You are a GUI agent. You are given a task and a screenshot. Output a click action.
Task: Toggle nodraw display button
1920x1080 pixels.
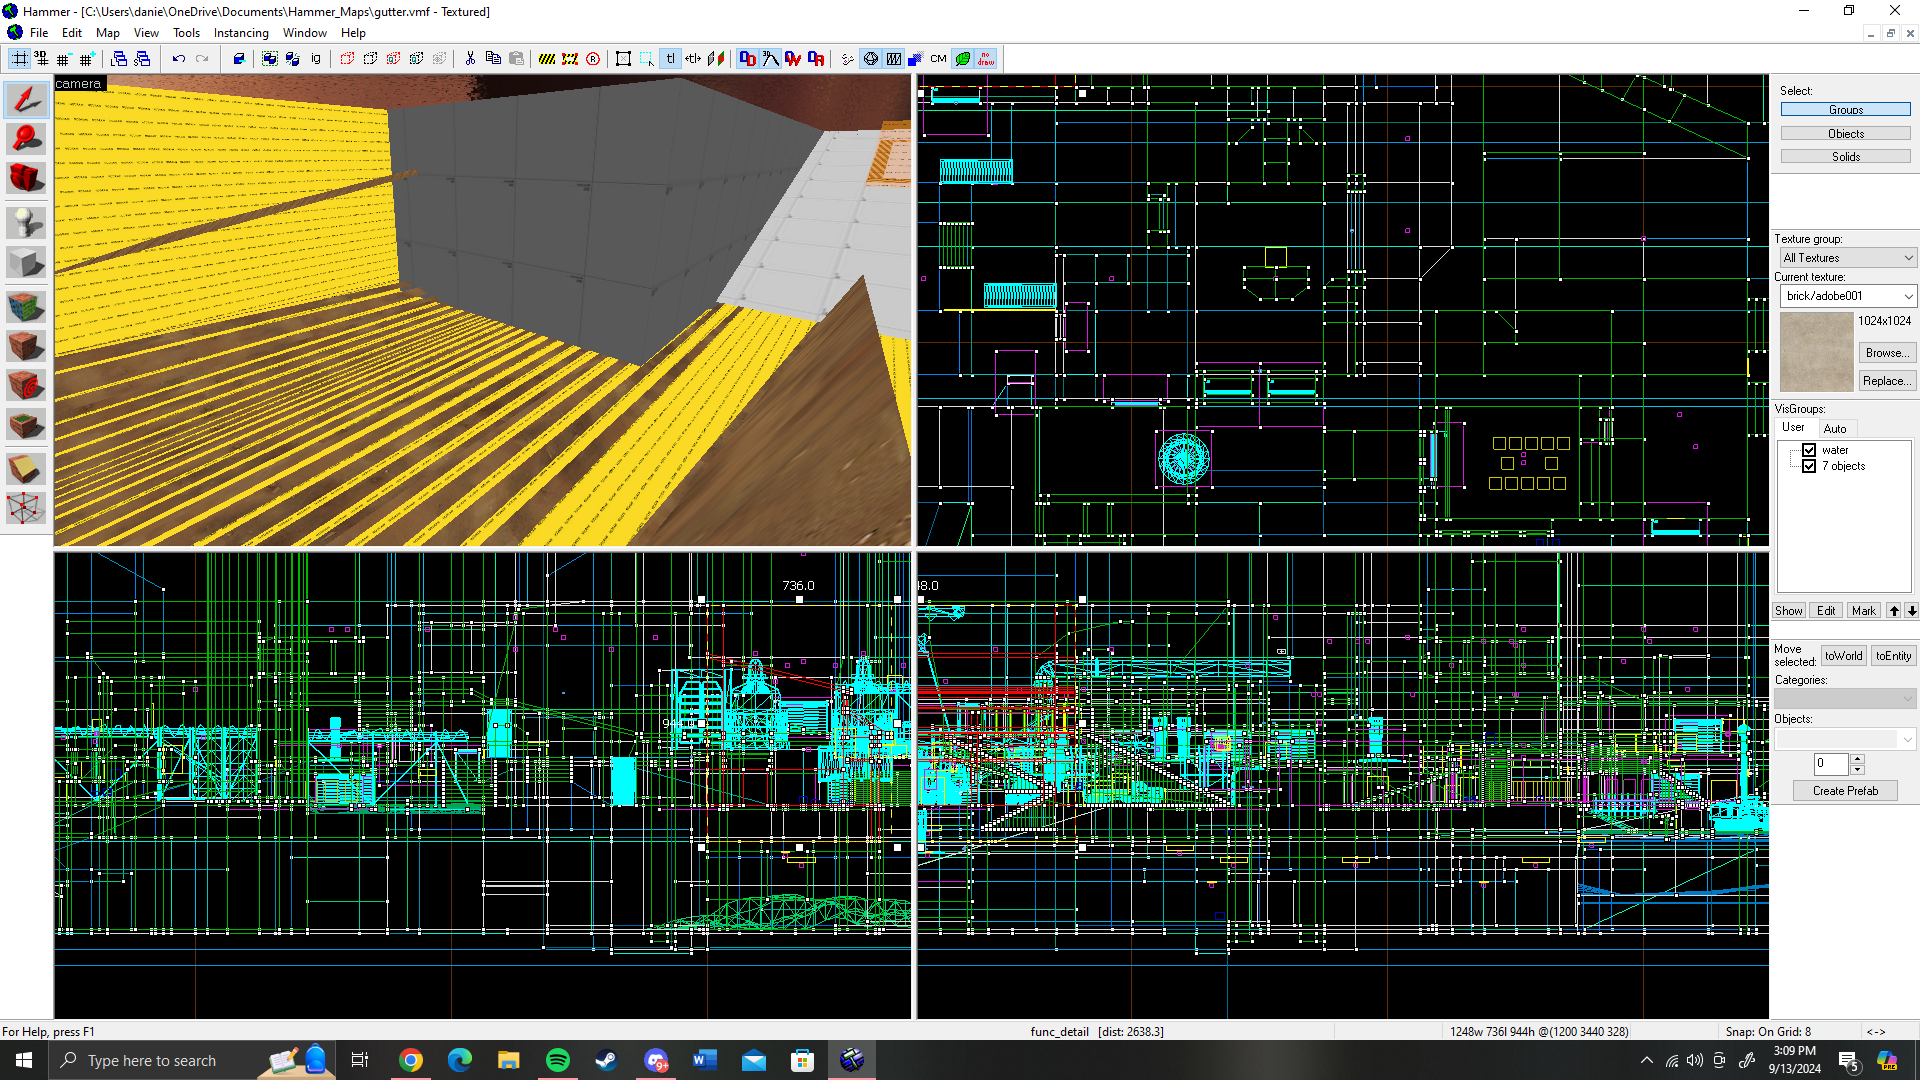pos(986,59)
